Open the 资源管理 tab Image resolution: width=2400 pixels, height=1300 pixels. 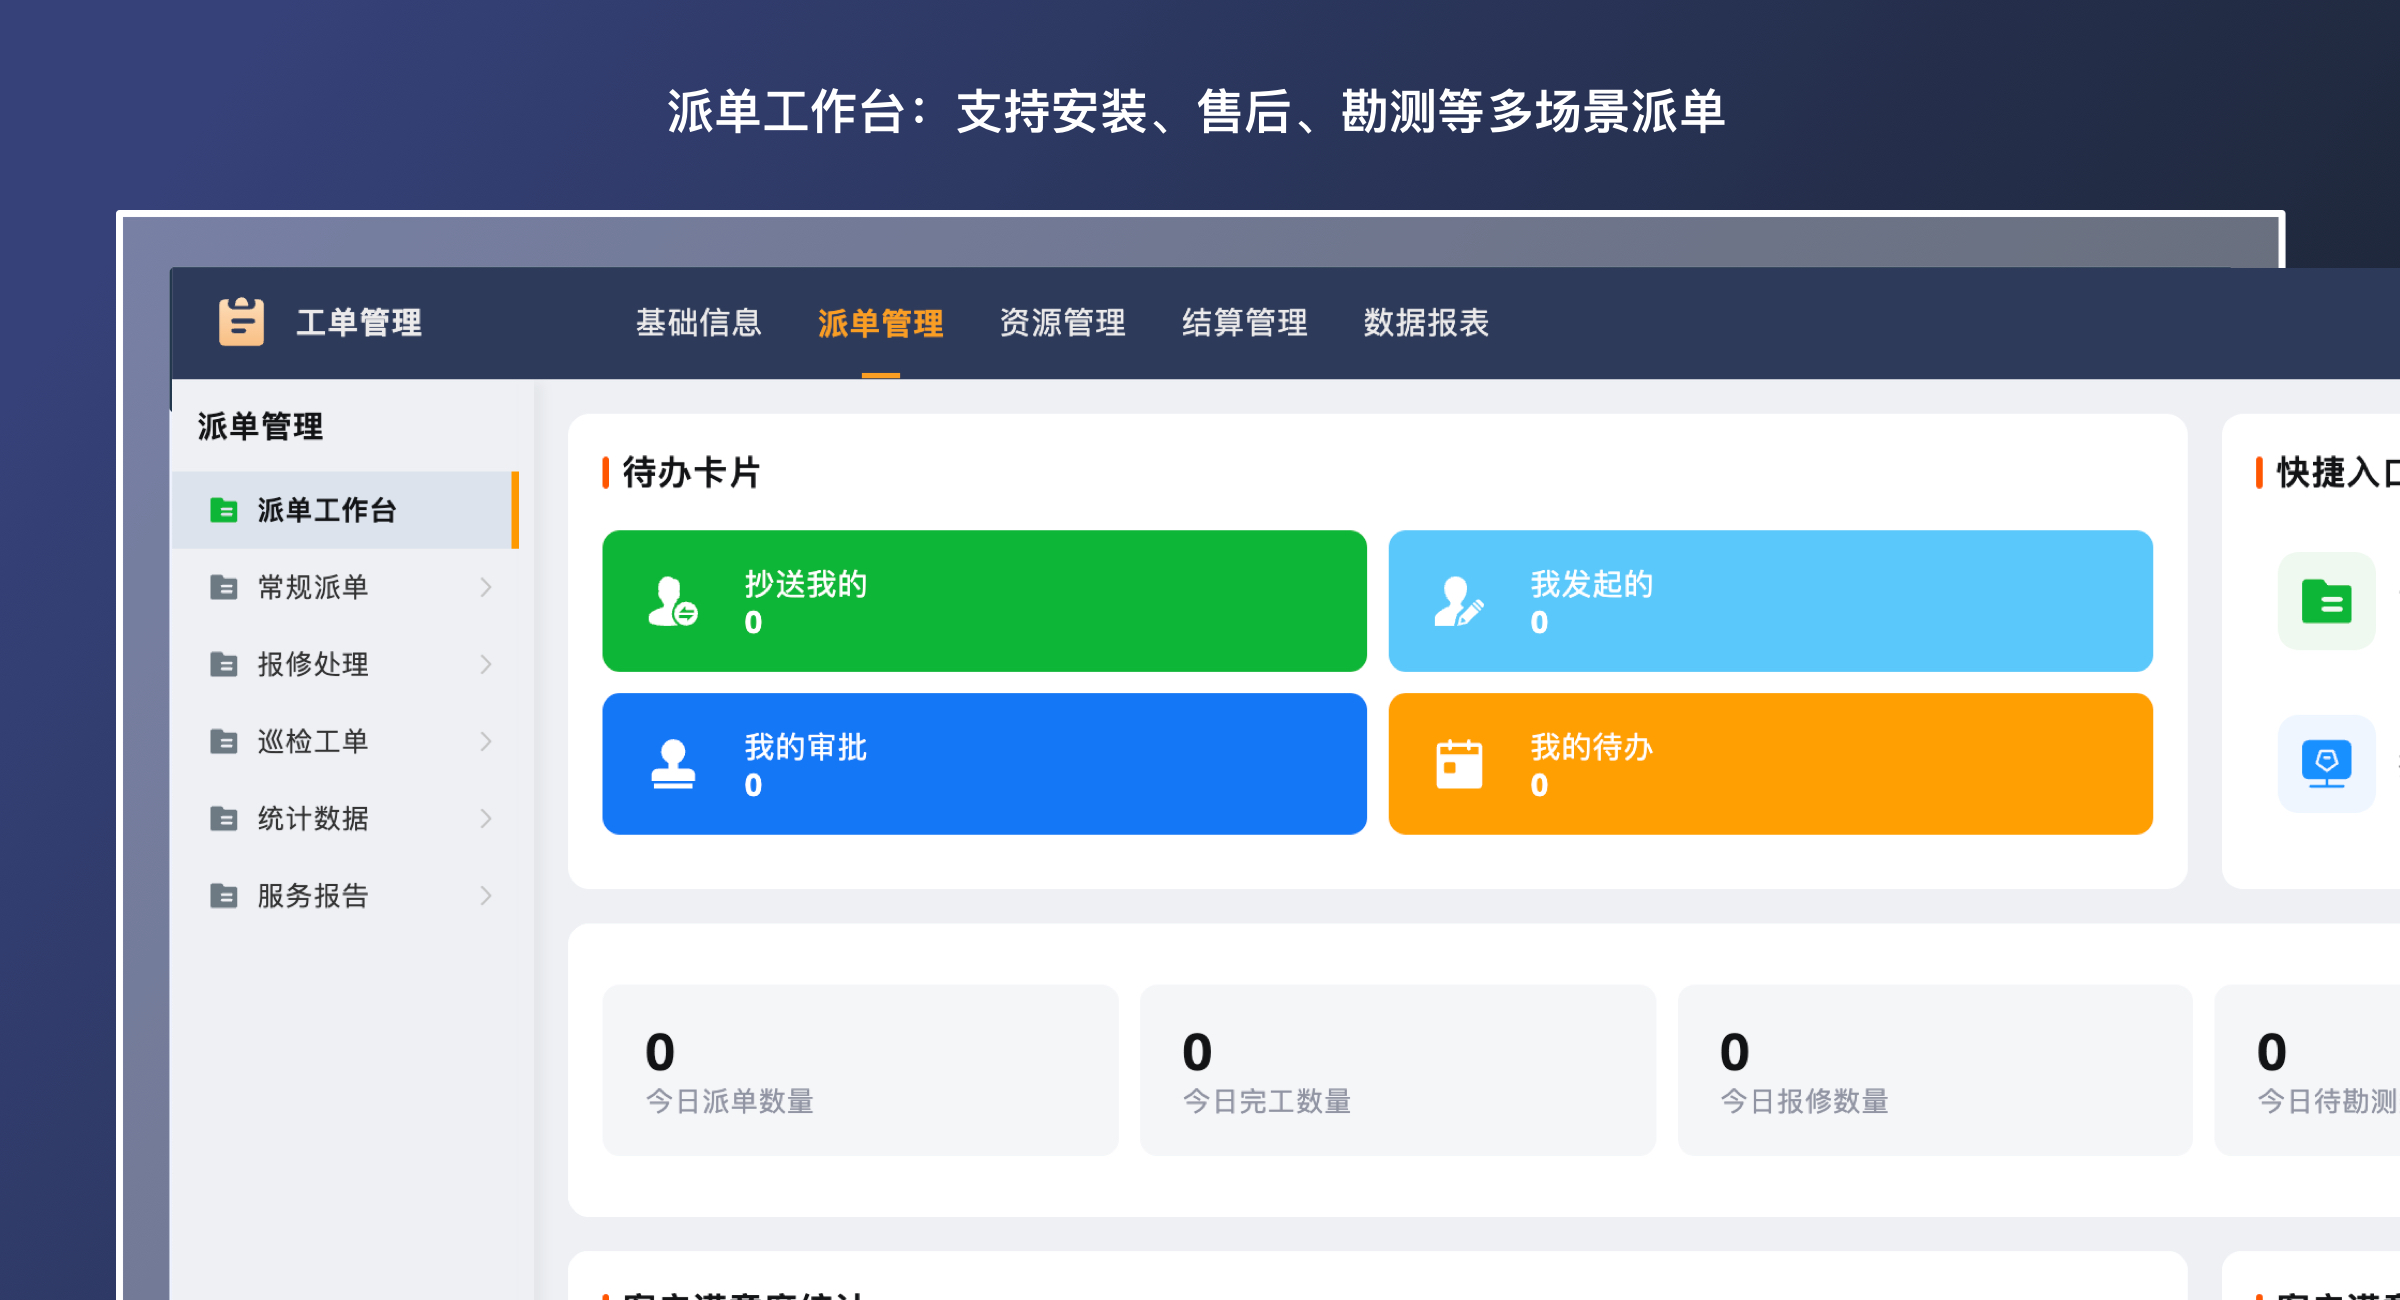pos(1063,322)
